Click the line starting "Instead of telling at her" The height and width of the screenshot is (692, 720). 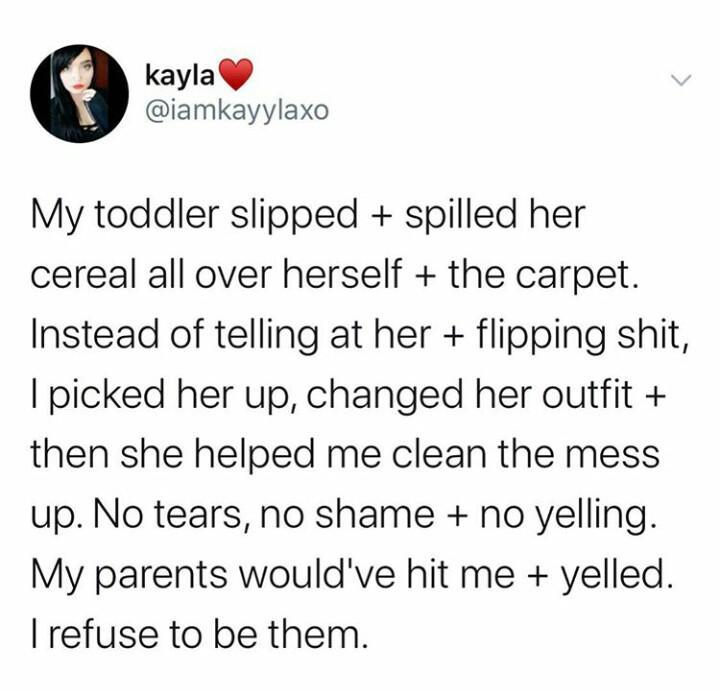point(360,335)
